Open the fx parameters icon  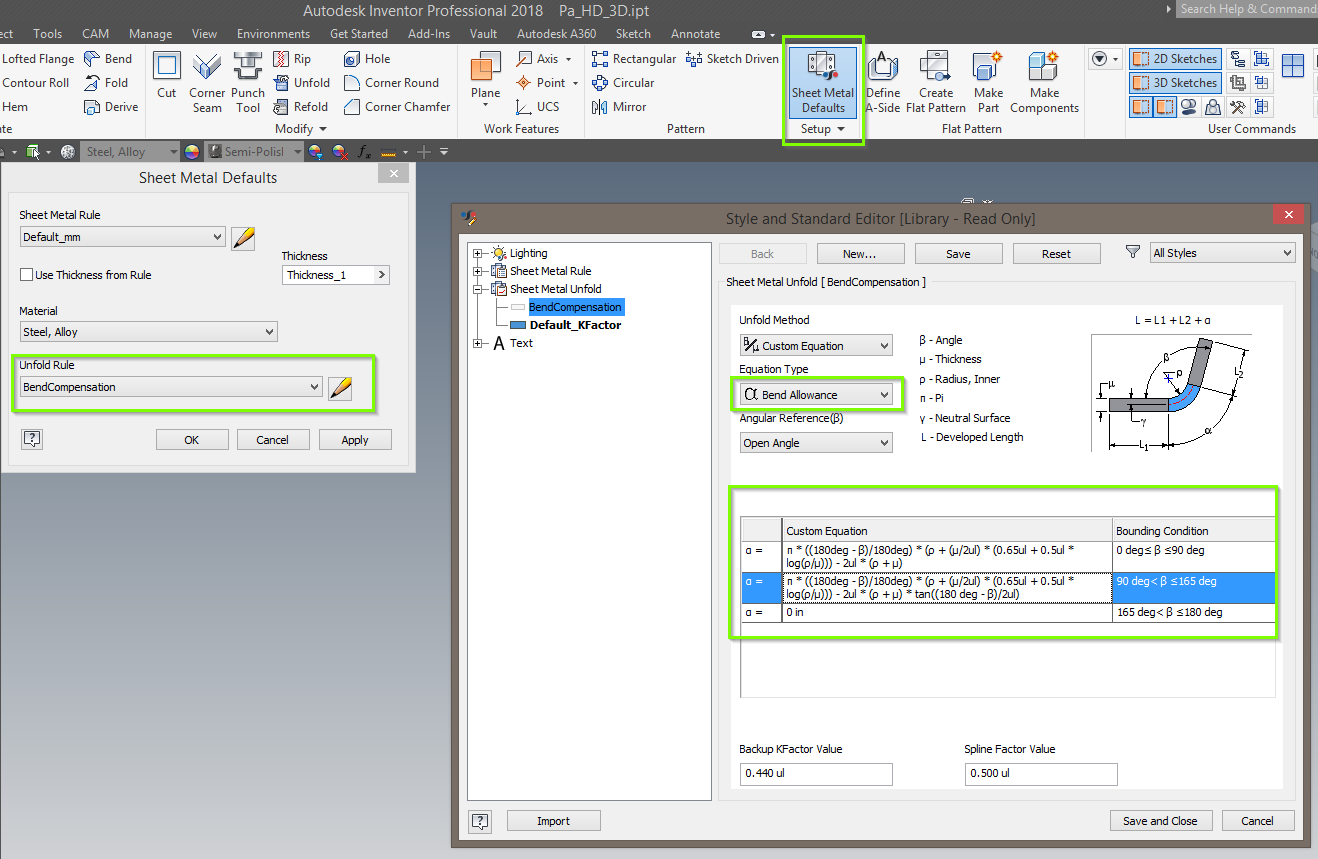coord(365,152)
